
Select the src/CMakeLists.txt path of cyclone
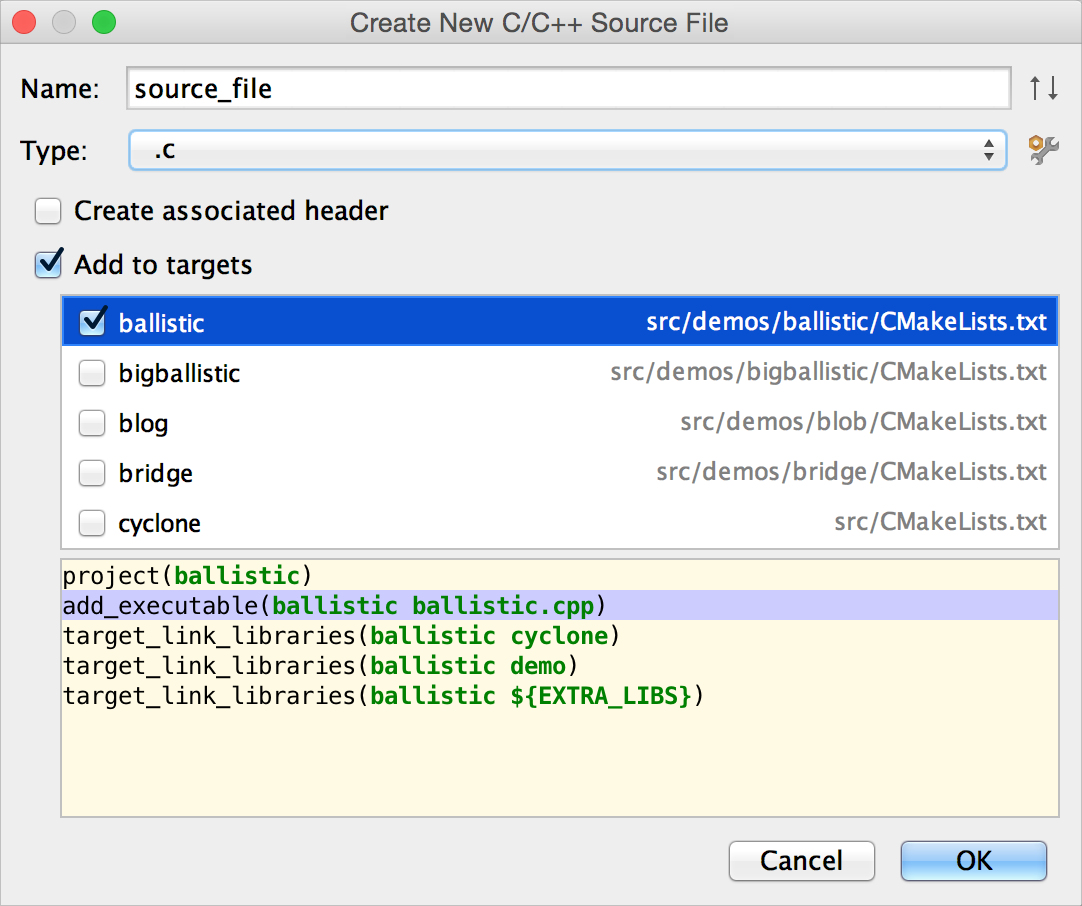(940, 522)
